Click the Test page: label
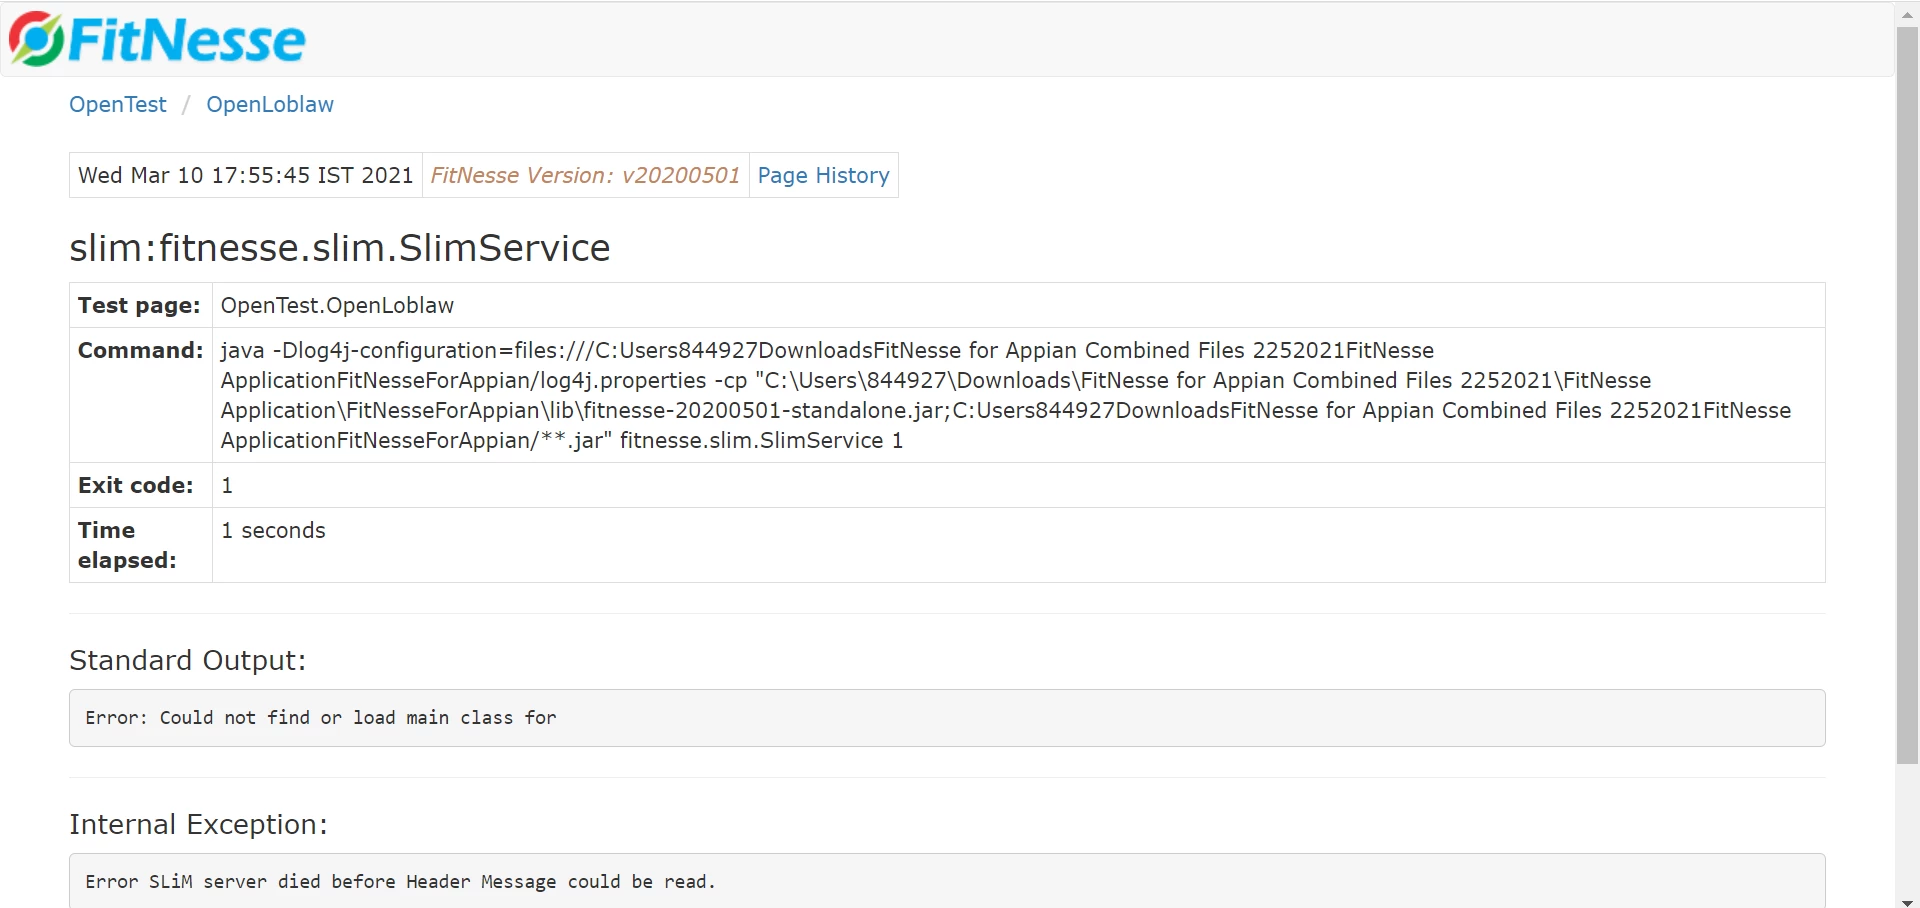Viewport: 1920px width, 908px height. pos(140,306)
